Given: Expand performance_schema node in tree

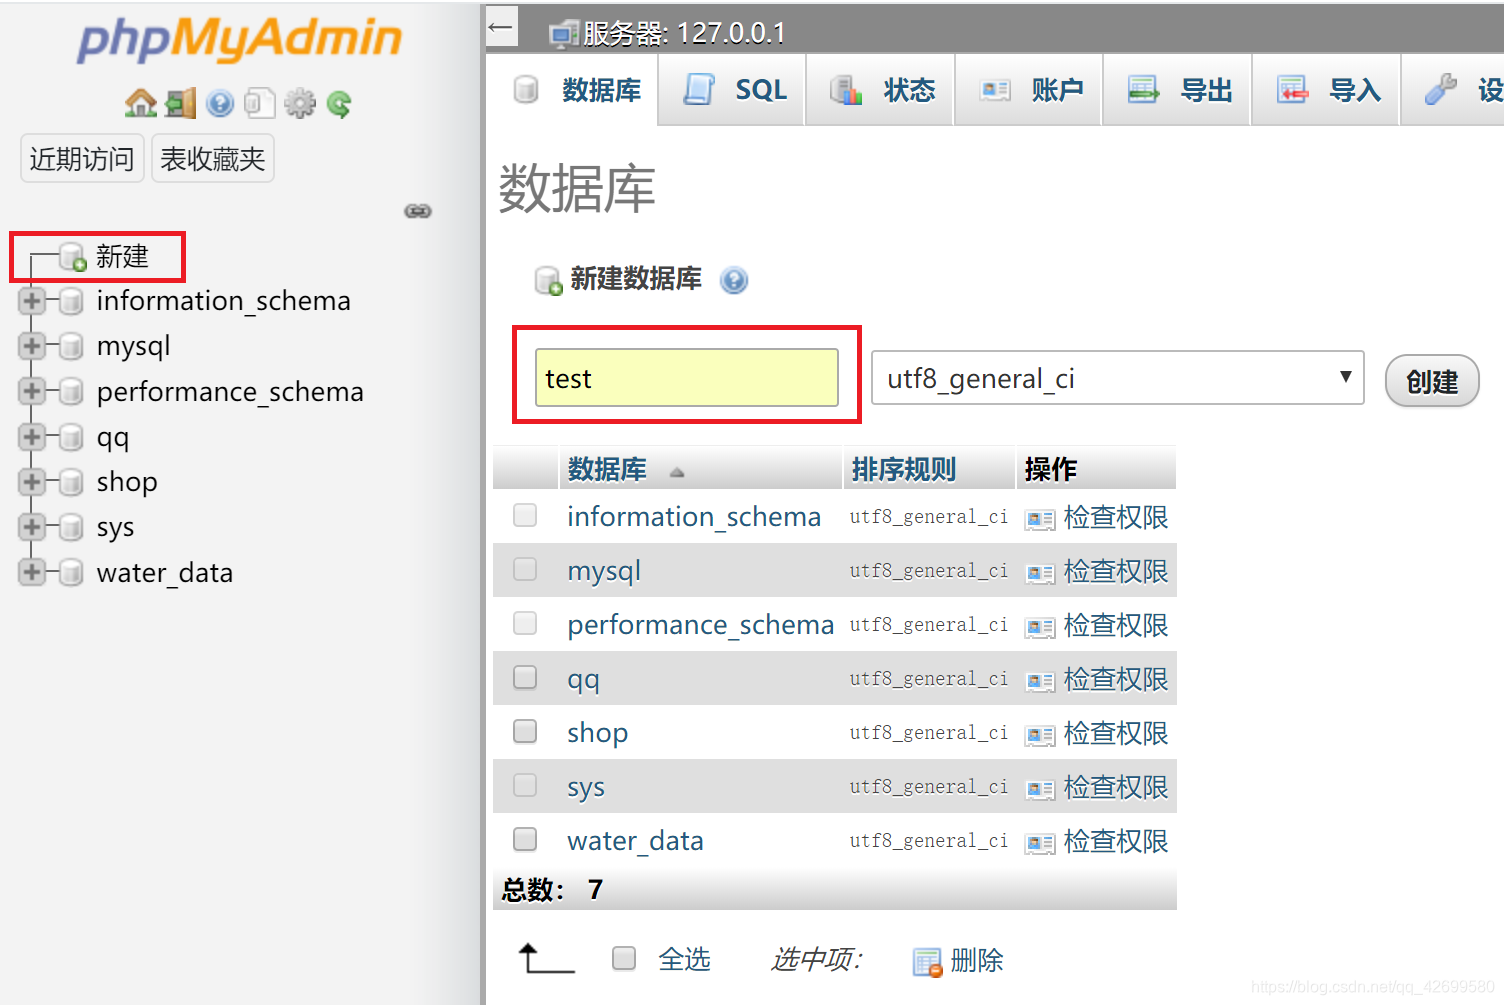Looking at the screenshot, I should point(31,391).
